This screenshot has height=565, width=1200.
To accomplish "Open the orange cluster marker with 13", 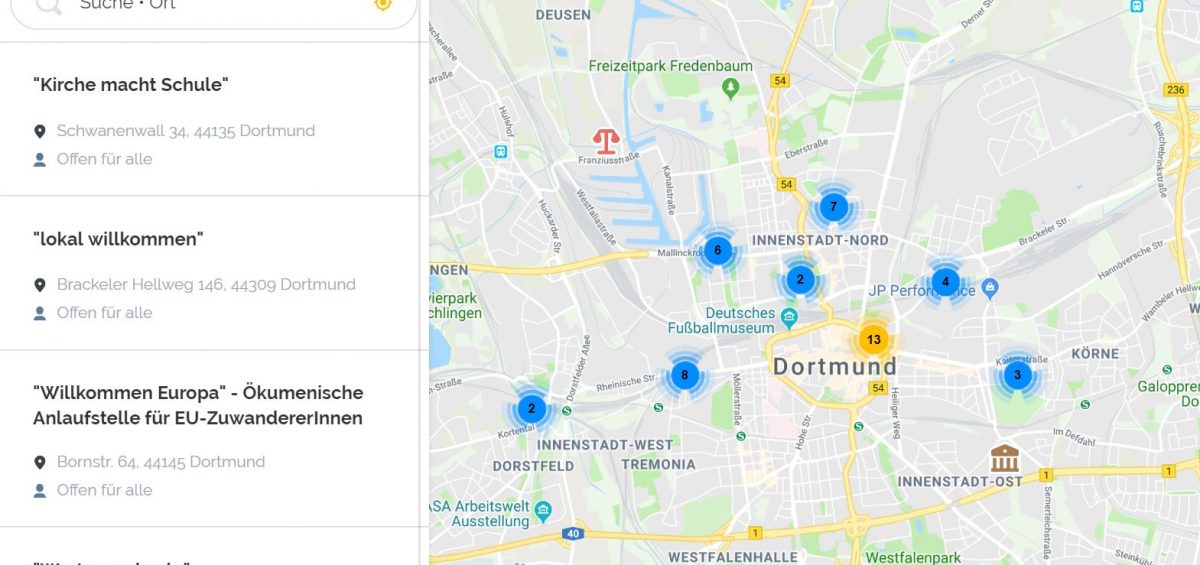I will (x=874, y=339).
